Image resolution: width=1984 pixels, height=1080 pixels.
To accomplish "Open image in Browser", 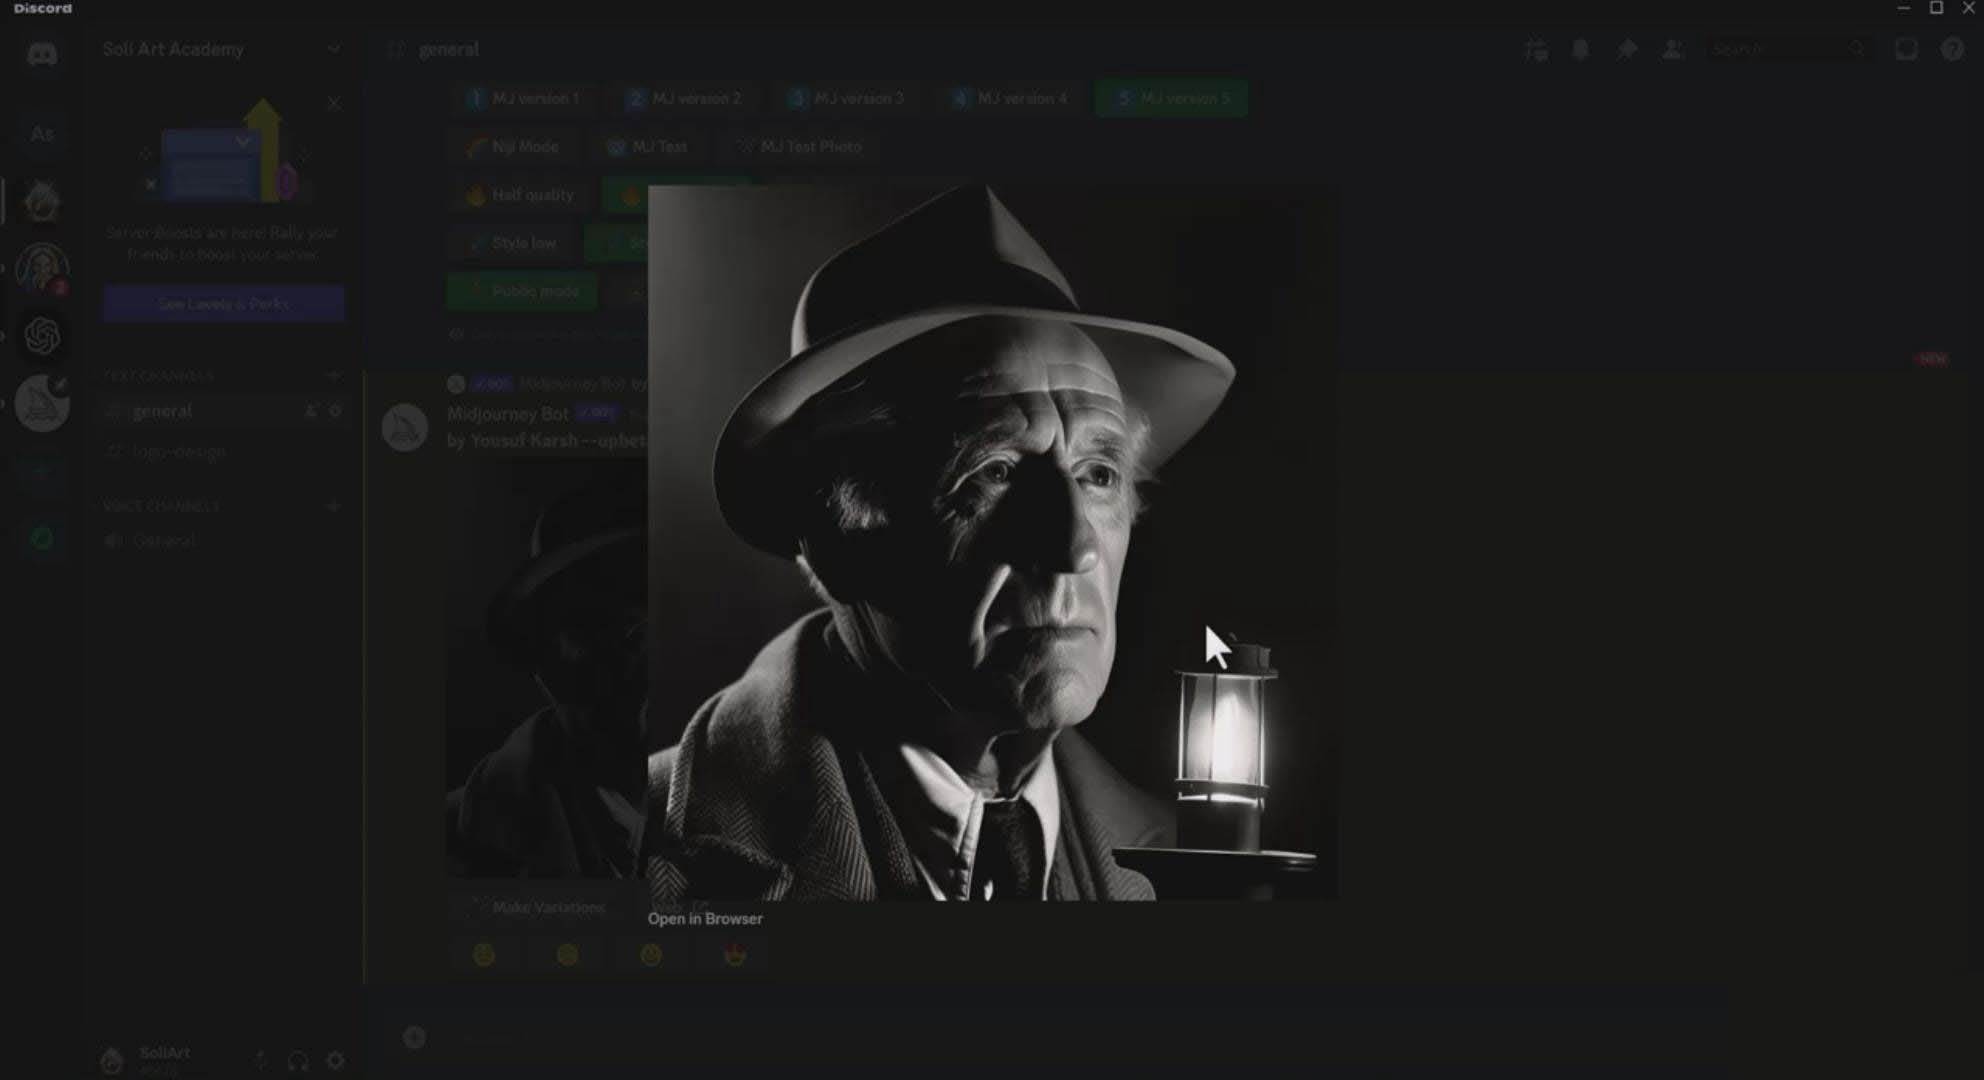I will (x=703, y=919).
